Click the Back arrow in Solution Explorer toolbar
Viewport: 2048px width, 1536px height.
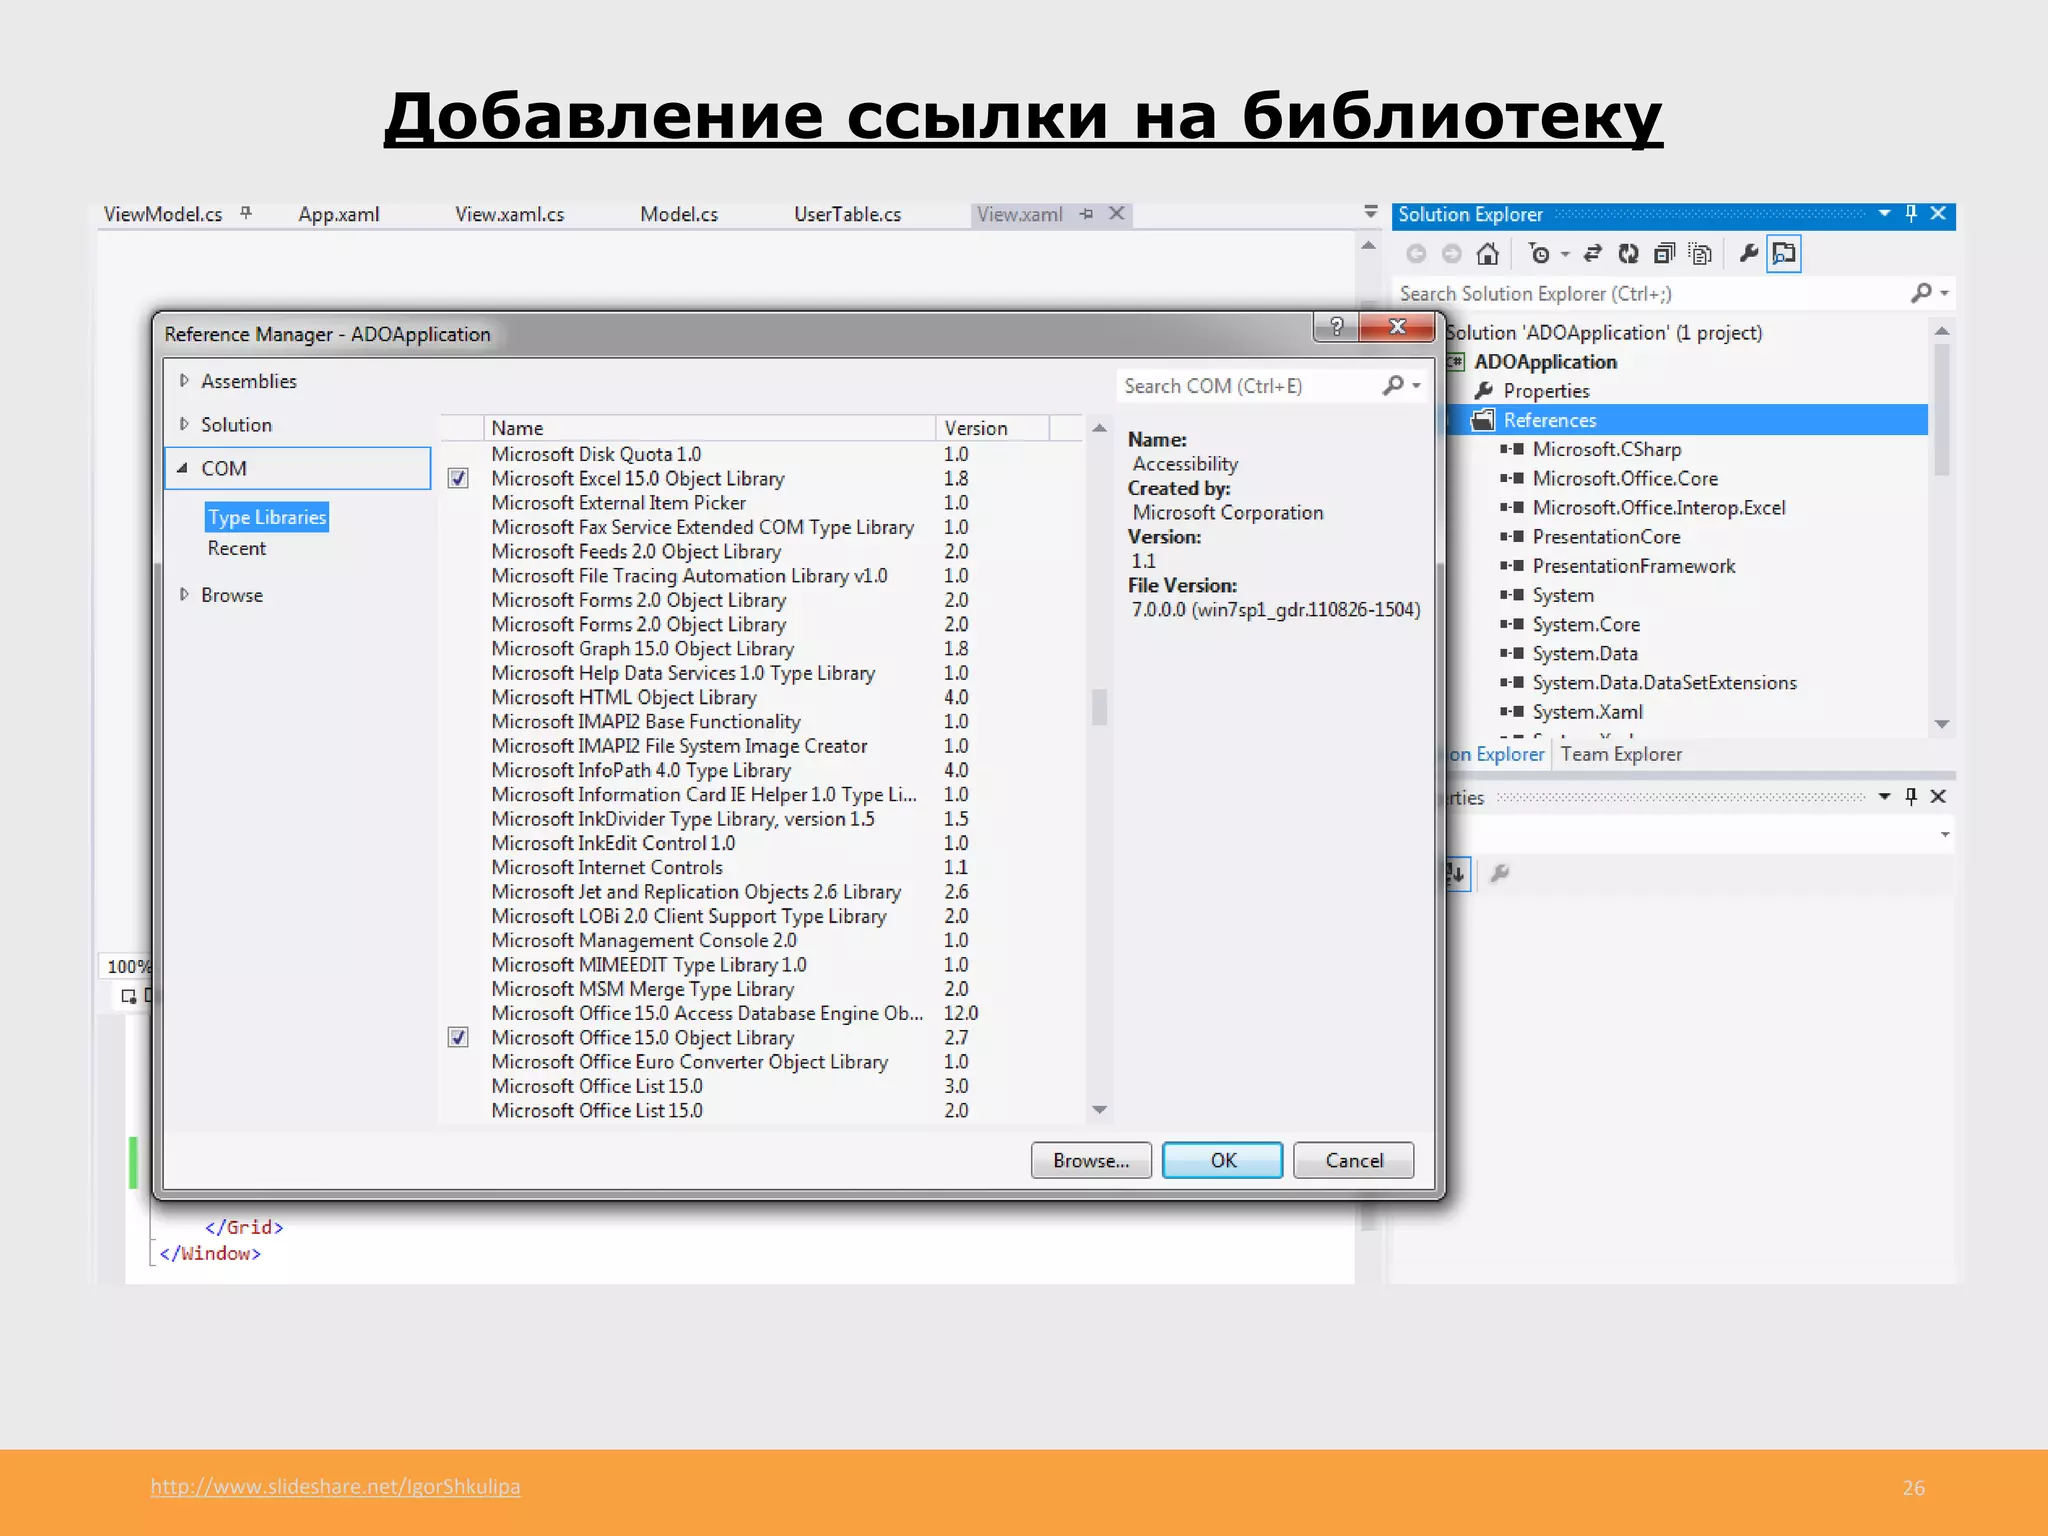[x=1416, y=254]
